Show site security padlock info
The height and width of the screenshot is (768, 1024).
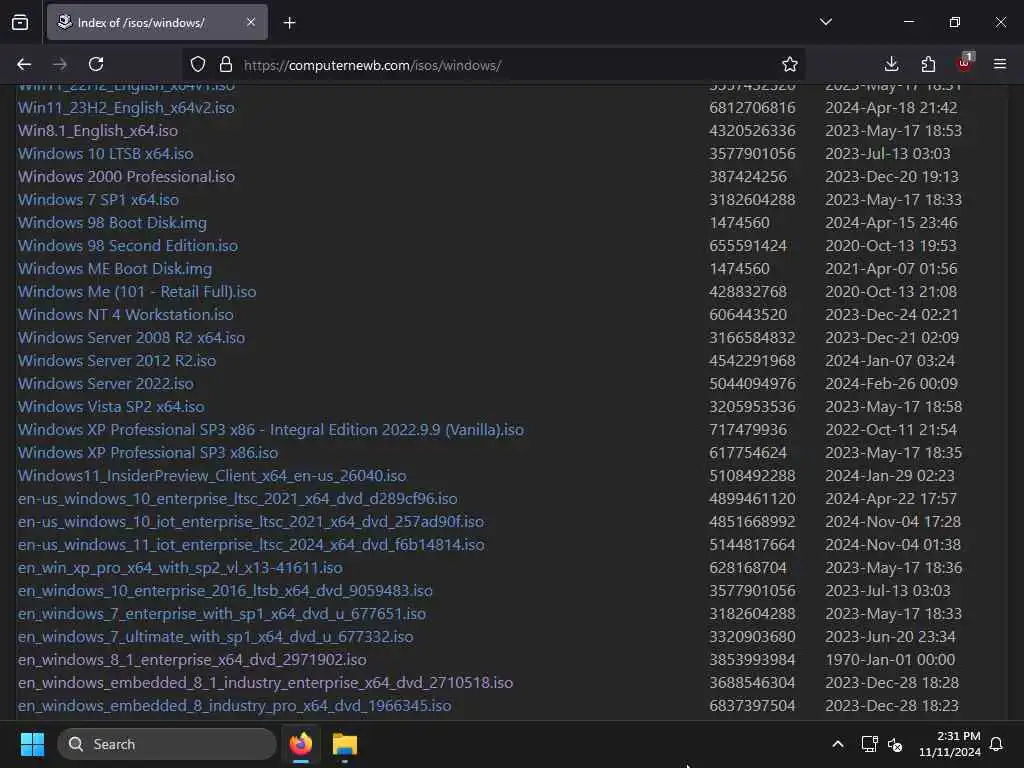(x=226, y=64)
